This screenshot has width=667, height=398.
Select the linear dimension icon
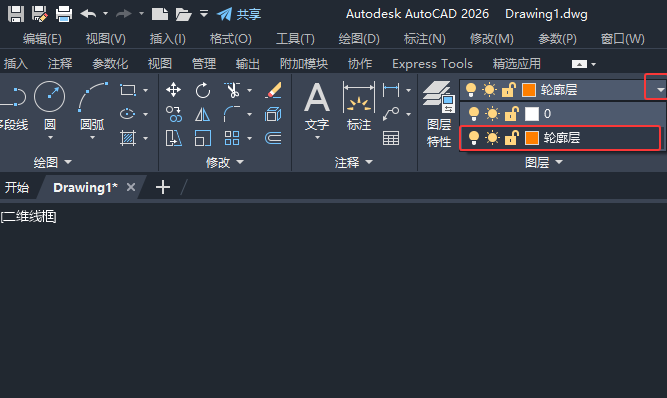click(391, 90)
